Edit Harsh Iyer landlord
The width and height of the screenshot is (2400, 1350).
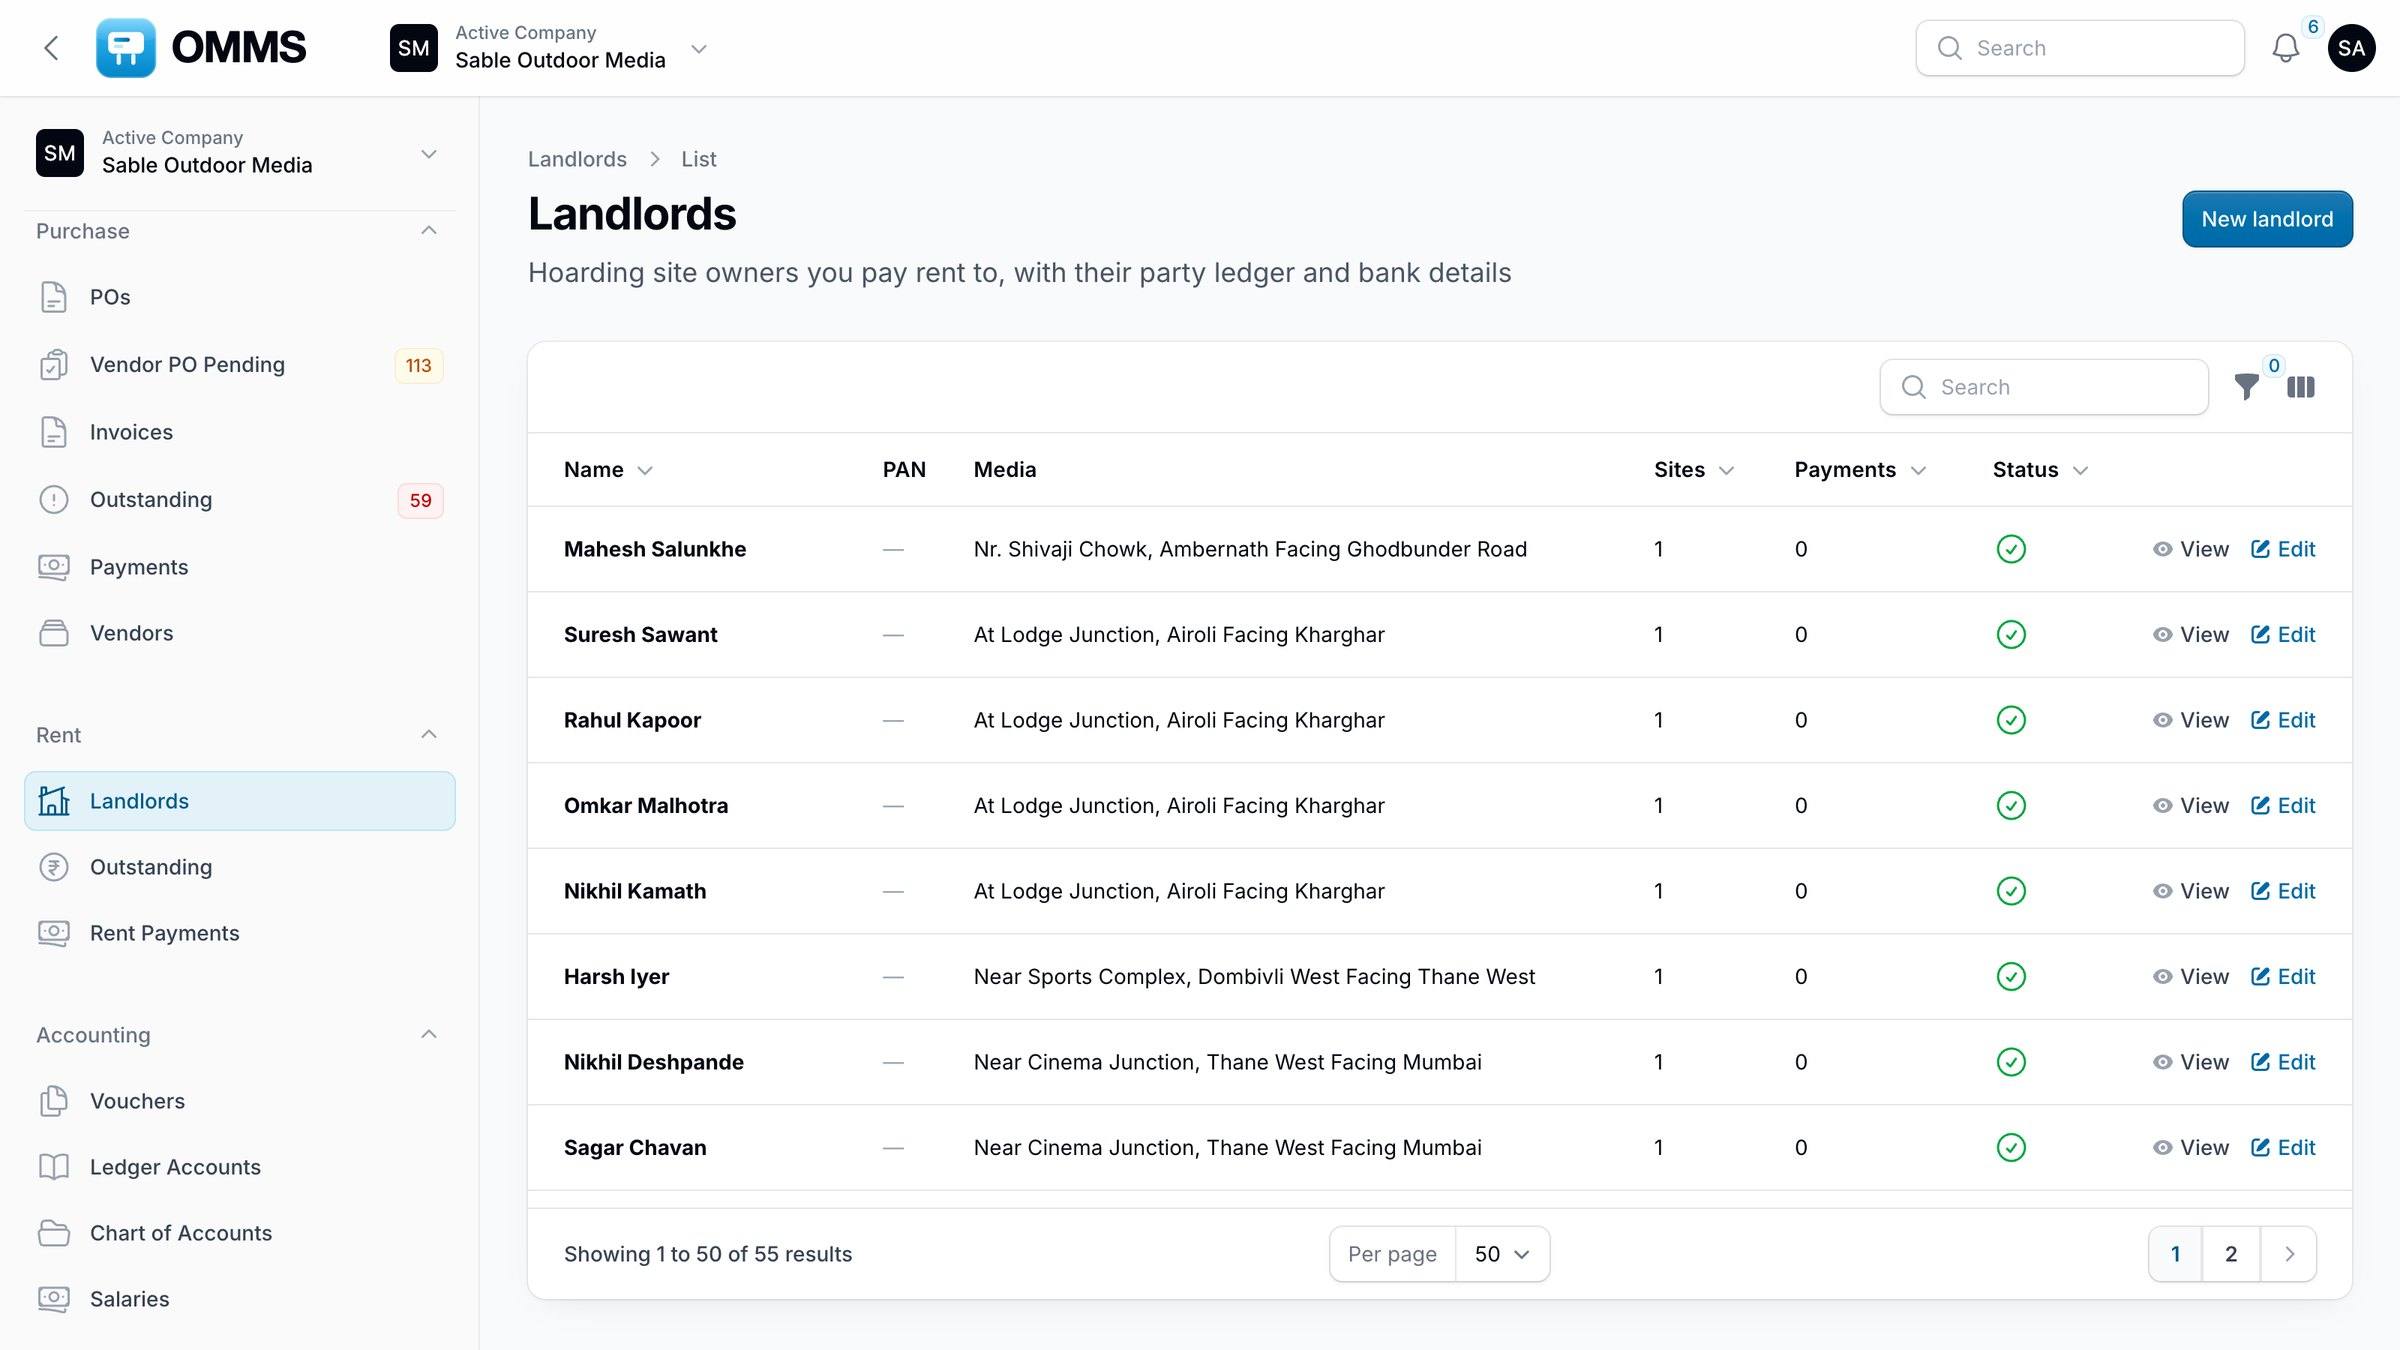coord(2283,976)
